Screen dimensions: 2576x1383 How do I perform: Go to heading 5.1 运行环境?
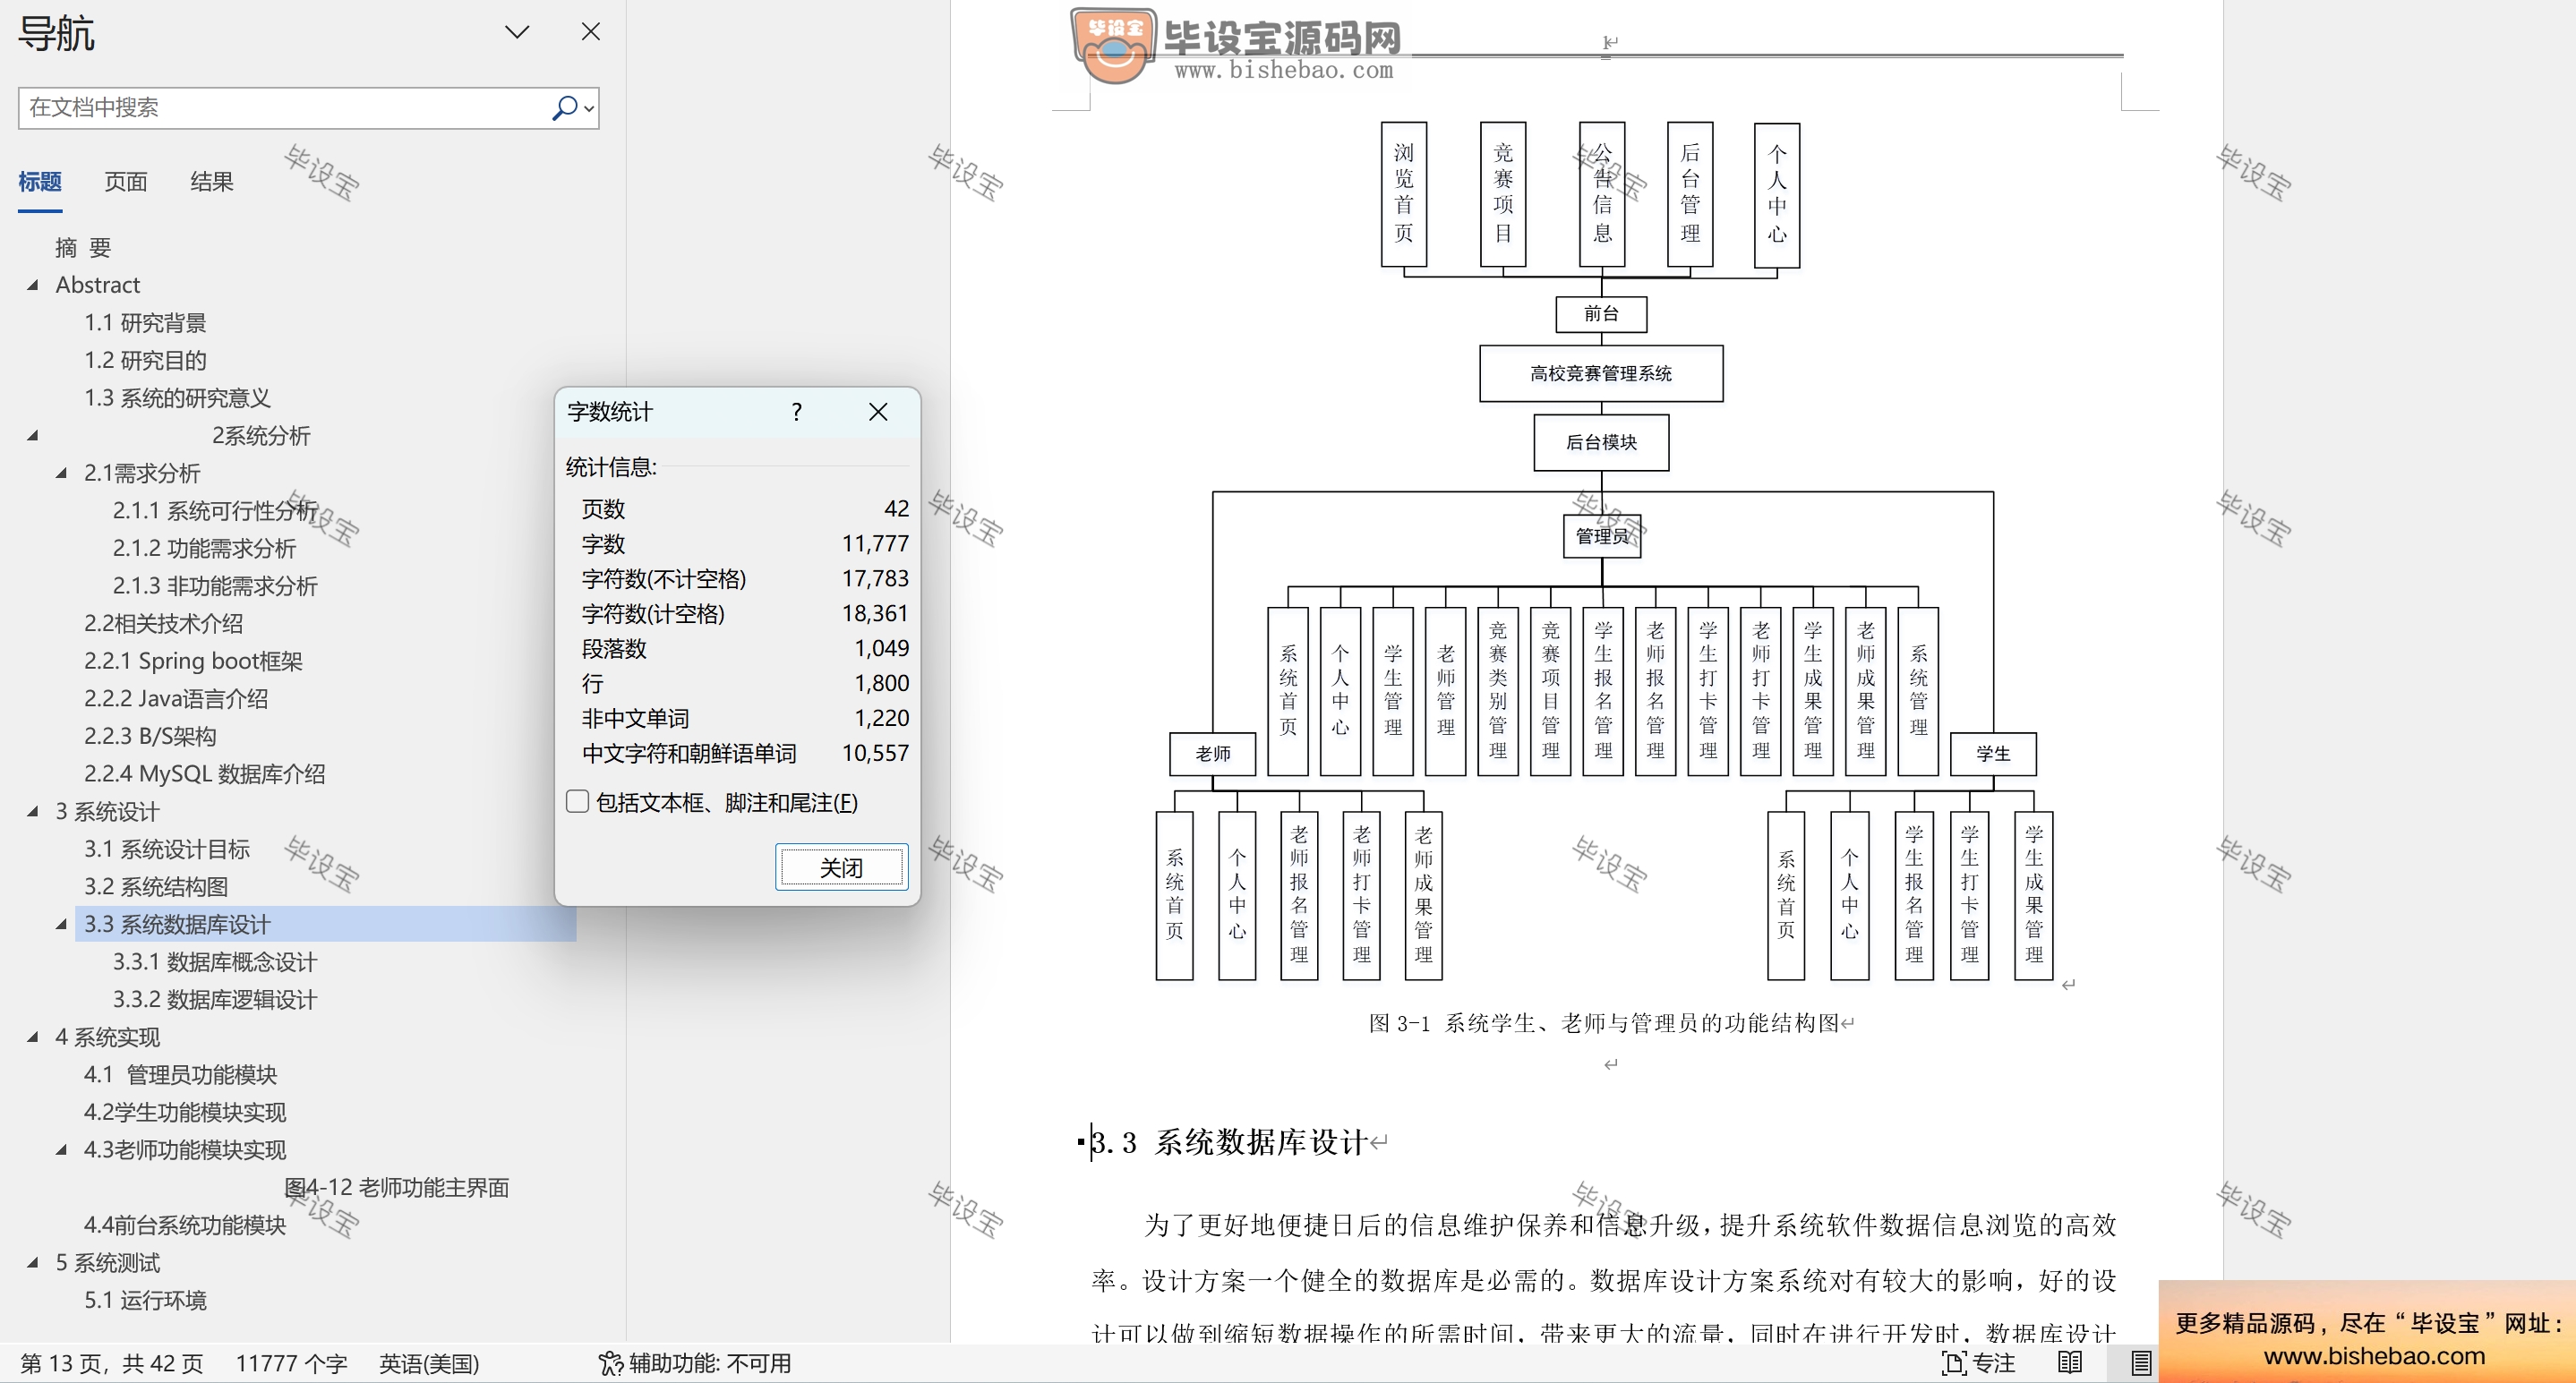(x=145, y=1300)
